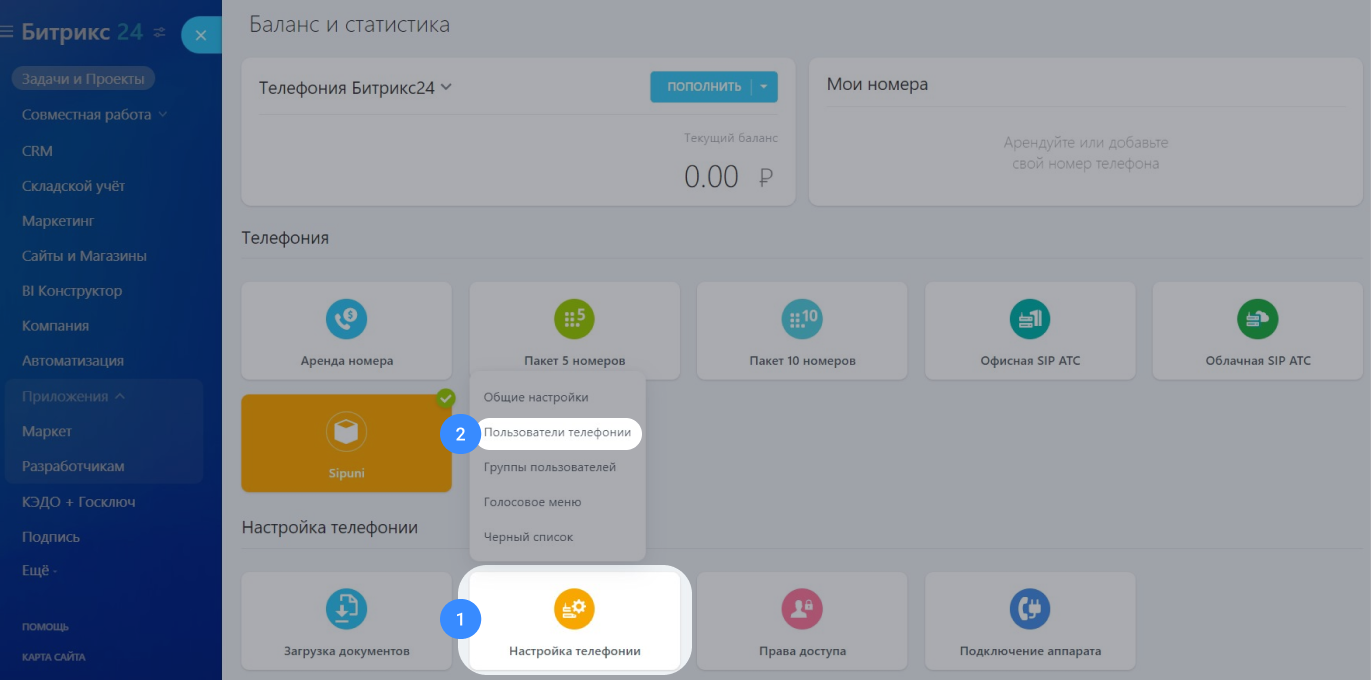Open the Телефония Битрикс24 dropdown
Image resolution: width=1371 pixels, height=680 pixels.
click(x=355, y=87)
